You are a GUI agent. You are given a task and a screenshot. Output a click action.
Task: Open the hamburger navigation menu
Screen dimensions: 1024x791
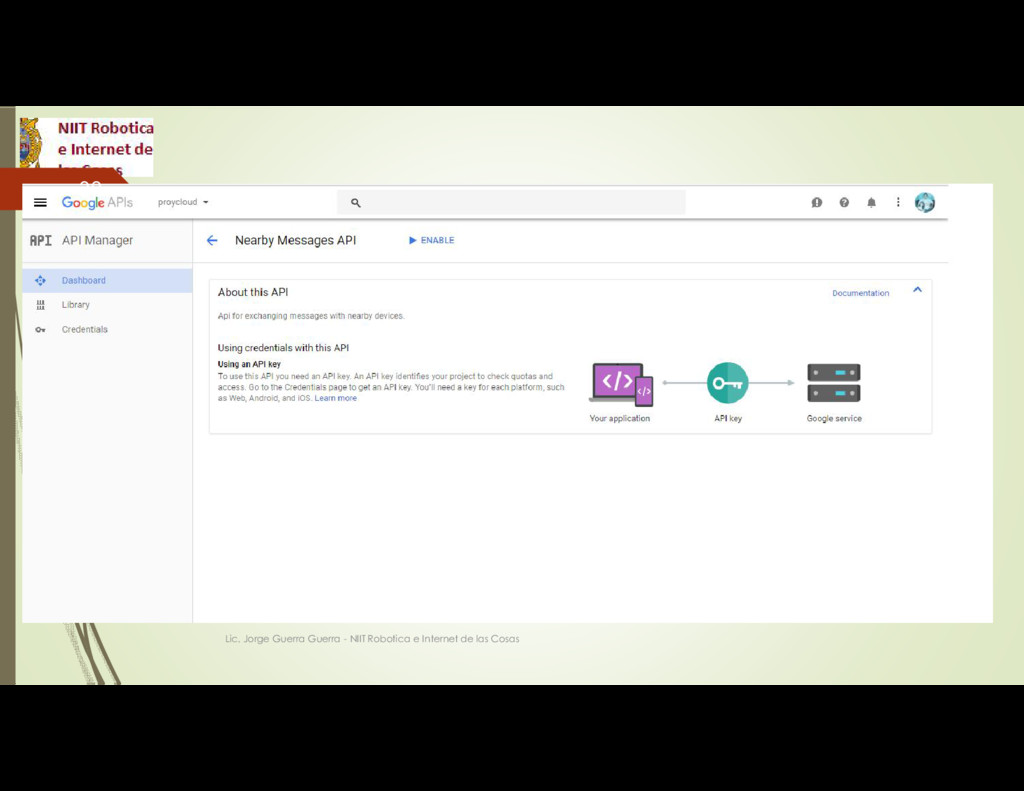pos(40,202)
